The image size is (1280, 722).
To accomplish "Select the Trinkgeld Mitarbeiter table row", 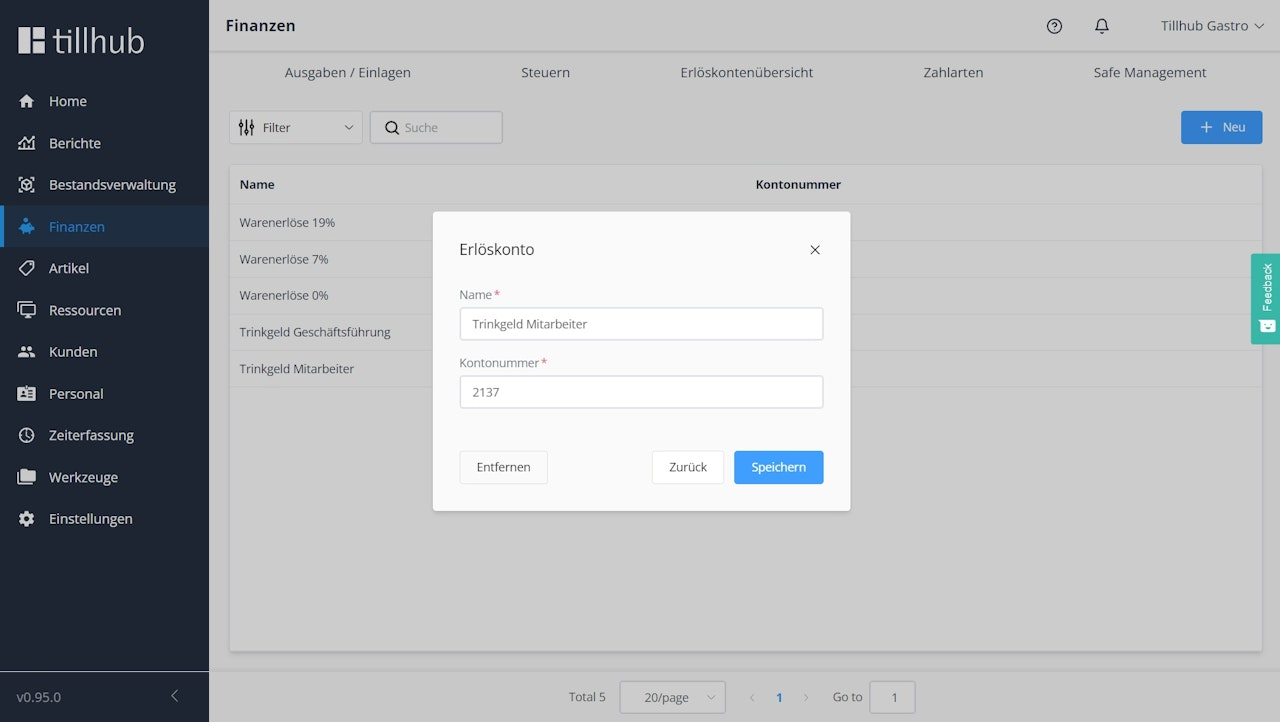I will [x=746, y=369].
